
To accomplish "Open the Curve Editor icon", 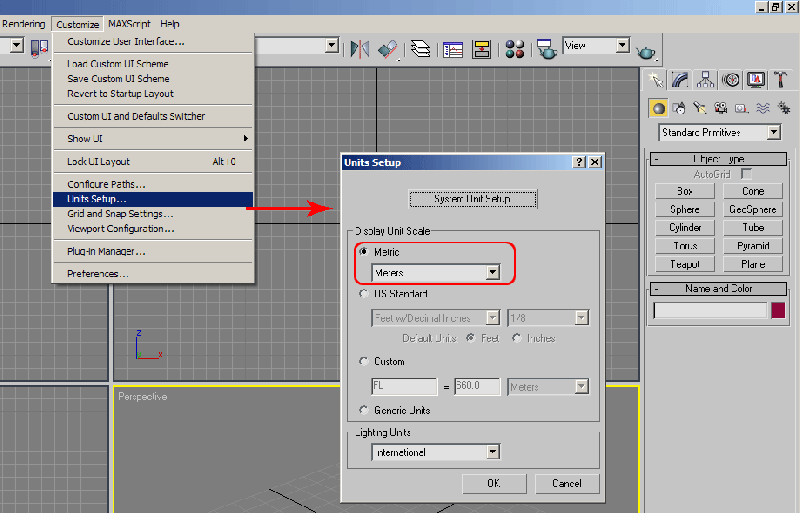I will coord(453,50).
